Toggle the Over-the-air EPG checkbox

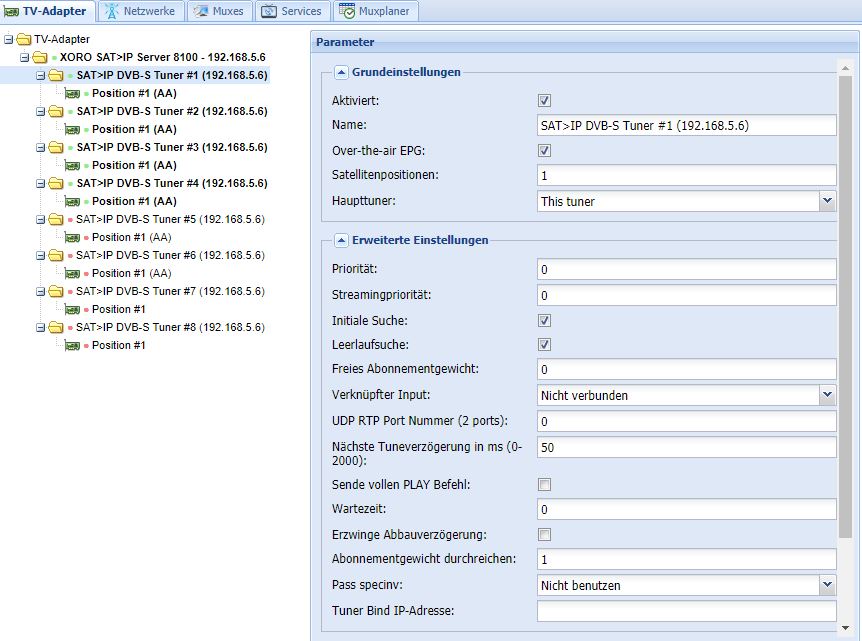(x=544, y=151)
